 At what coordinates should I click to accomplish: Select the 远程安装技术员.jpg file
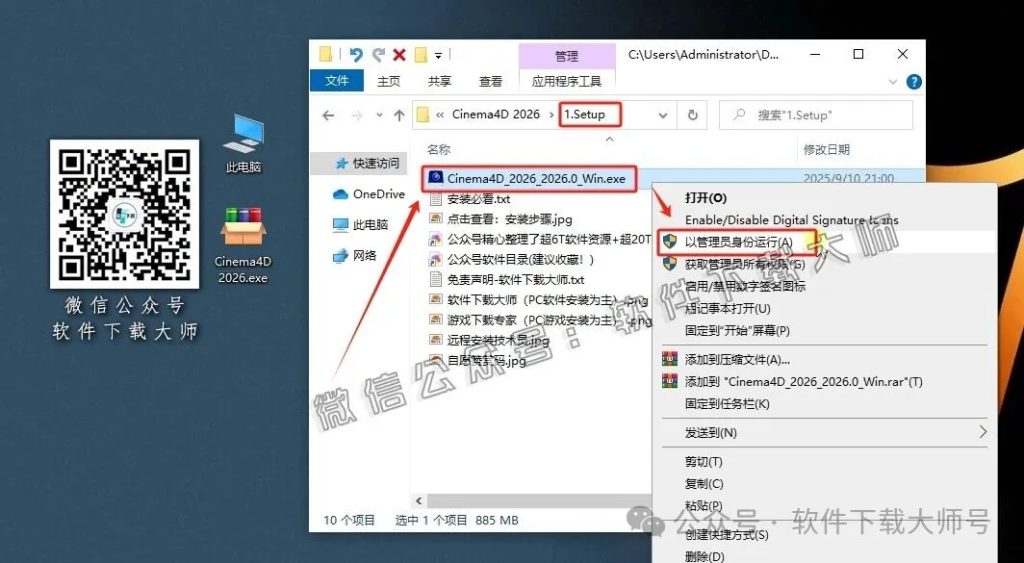click(498, 340)
